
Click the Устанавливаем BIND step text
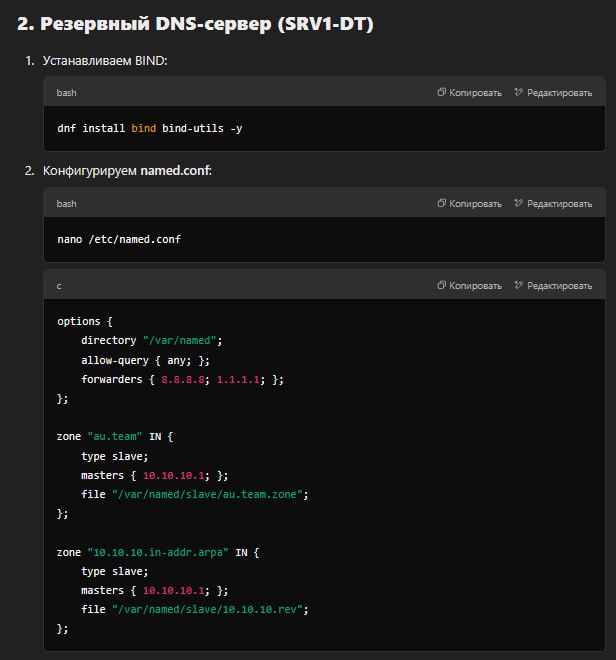[105, 60]
